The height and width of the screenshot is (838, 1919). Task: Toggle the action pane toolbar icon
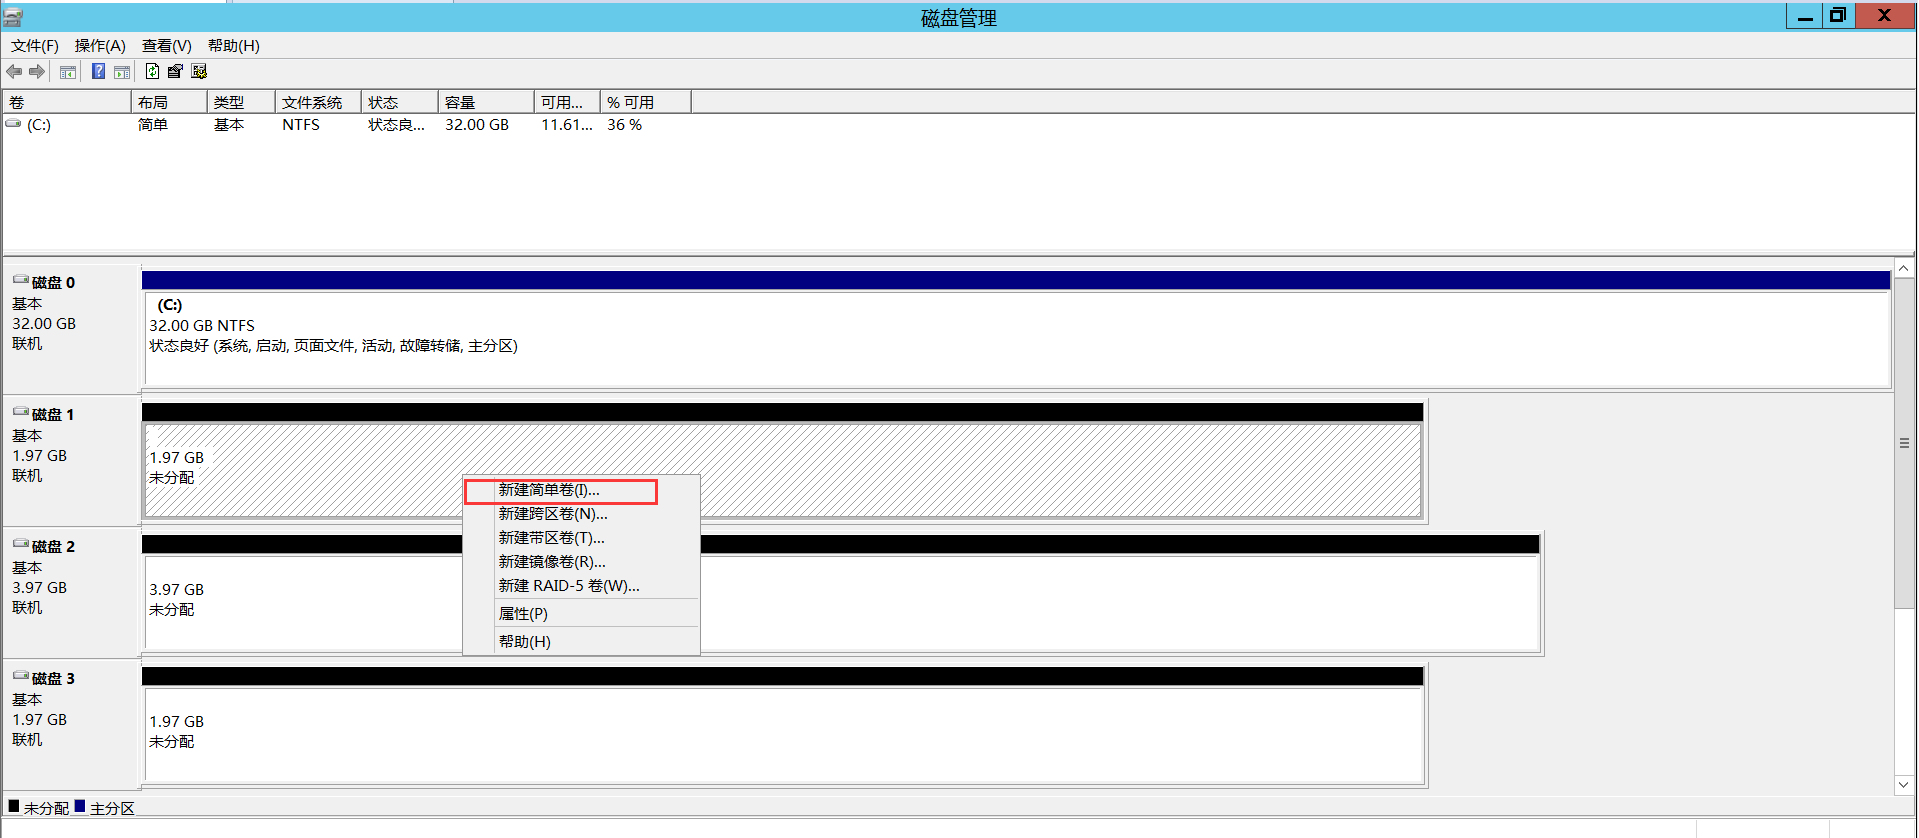pyautogui.click(x=122, y=71)
